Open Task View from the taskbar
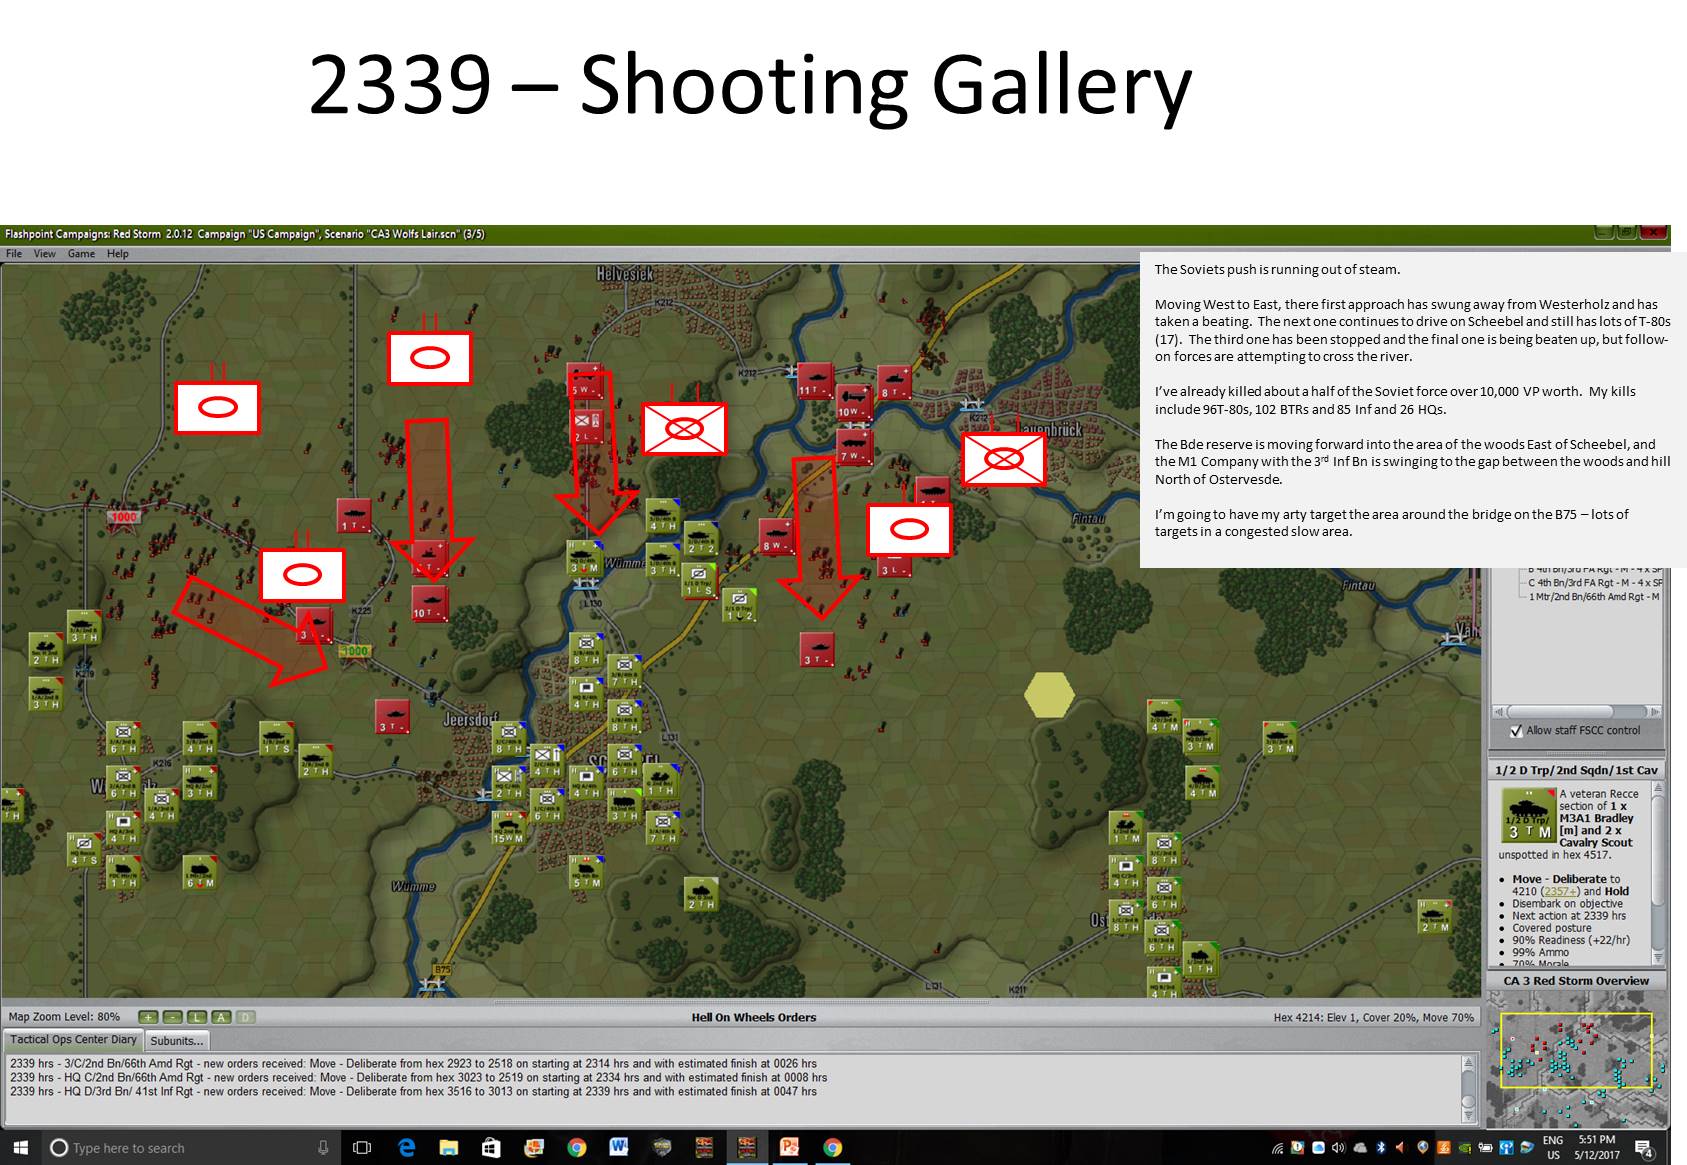This screenshot has height=1165, width=1687. point(362,1147)
